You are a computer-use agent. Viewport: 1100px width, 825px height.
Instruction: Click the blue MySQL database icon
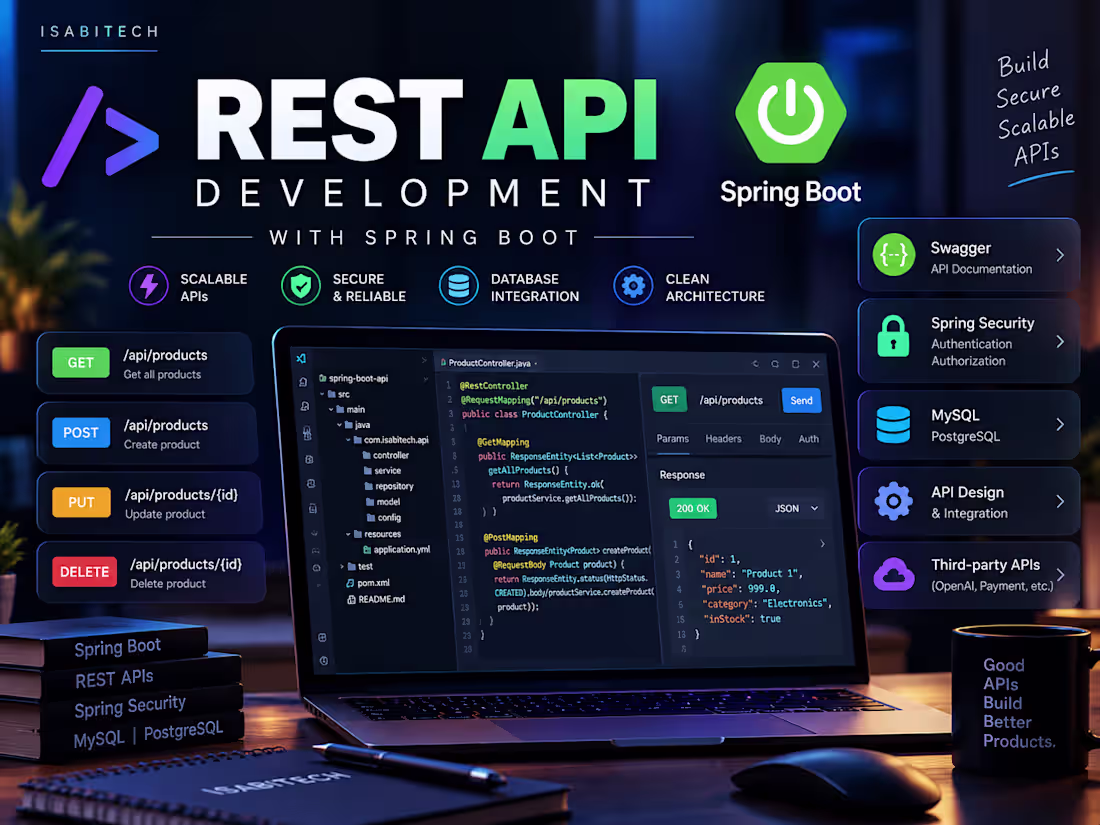(x=893, y=424)
